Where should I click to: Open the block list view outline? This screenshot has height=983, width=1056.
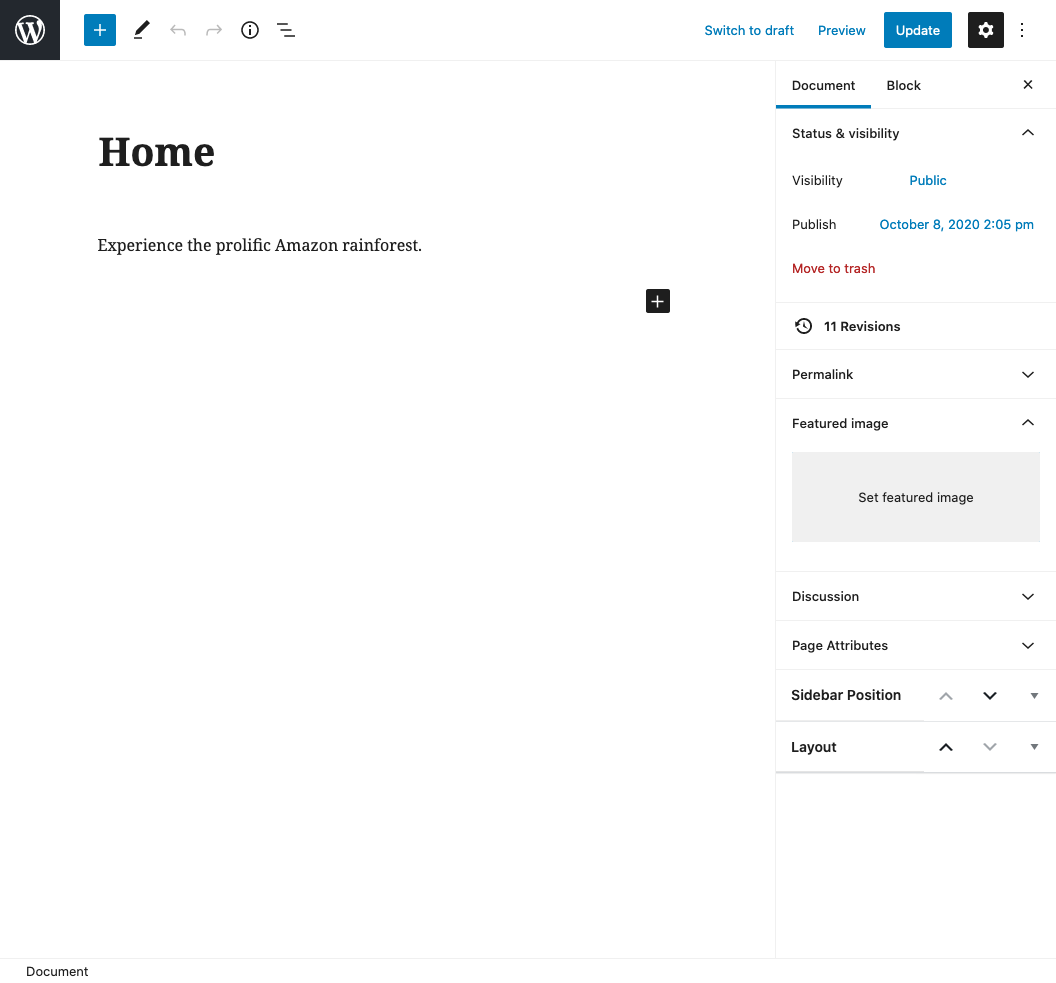pyautogui.click(x=286, y=30)
